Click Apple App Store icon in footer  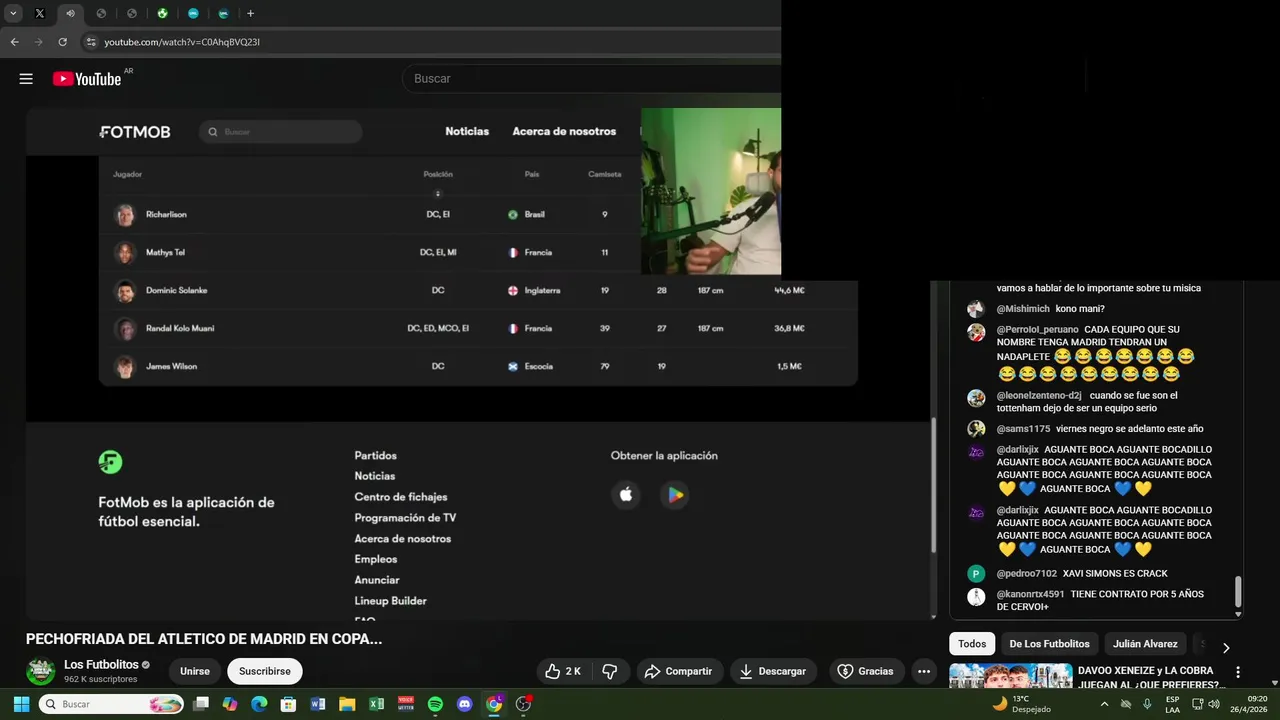(x=626, y=494)
